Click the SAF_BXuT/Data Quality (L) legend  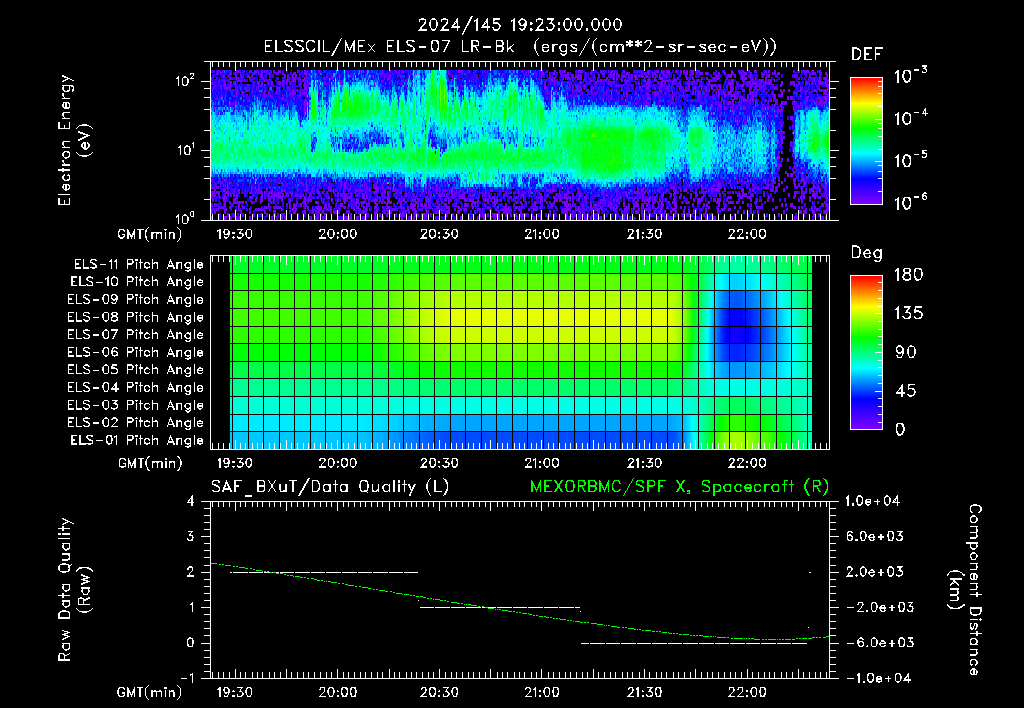(x=330, y=487)
